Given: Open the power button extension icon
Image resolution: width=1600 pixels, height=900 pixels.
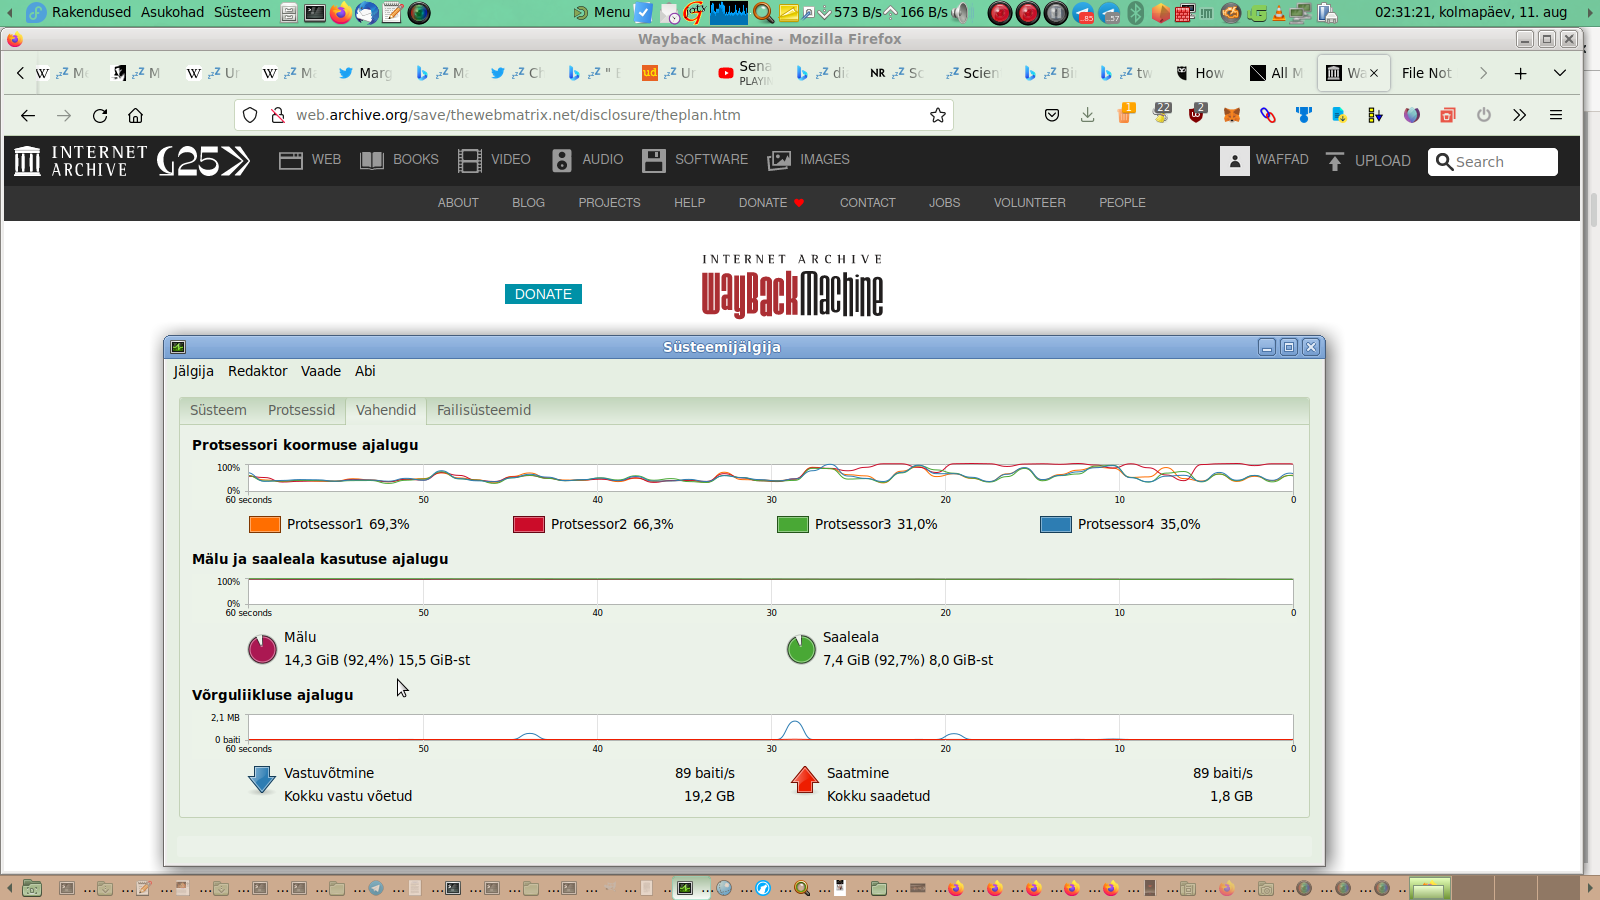Looking at the screenshot, I should click(x=1484, y=115).
